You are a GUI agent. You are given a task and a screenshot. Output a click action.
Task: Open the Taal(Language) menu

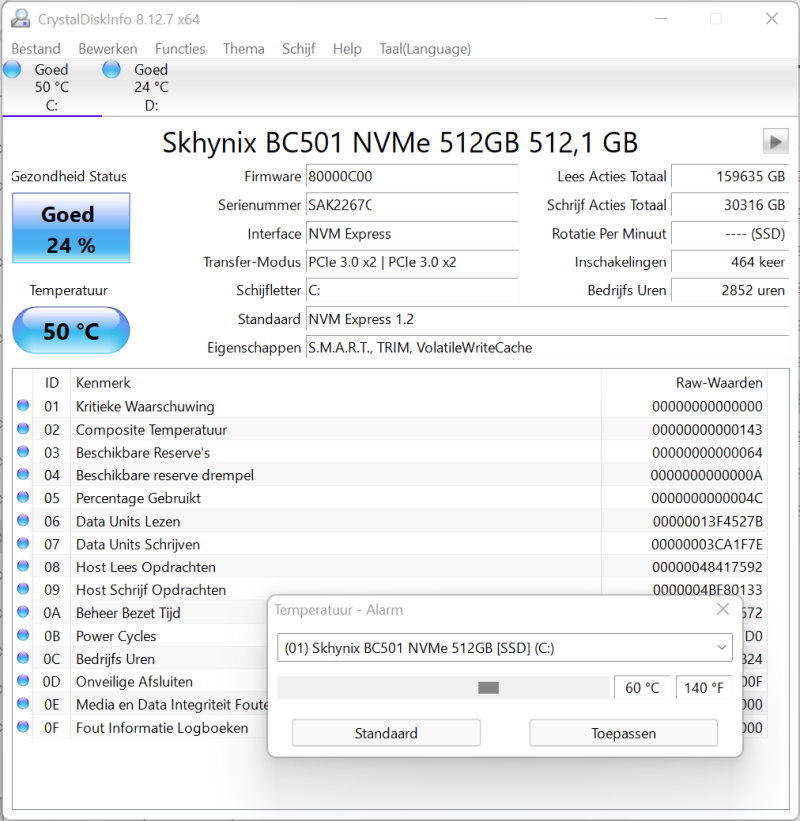click(x=425, y=49)
